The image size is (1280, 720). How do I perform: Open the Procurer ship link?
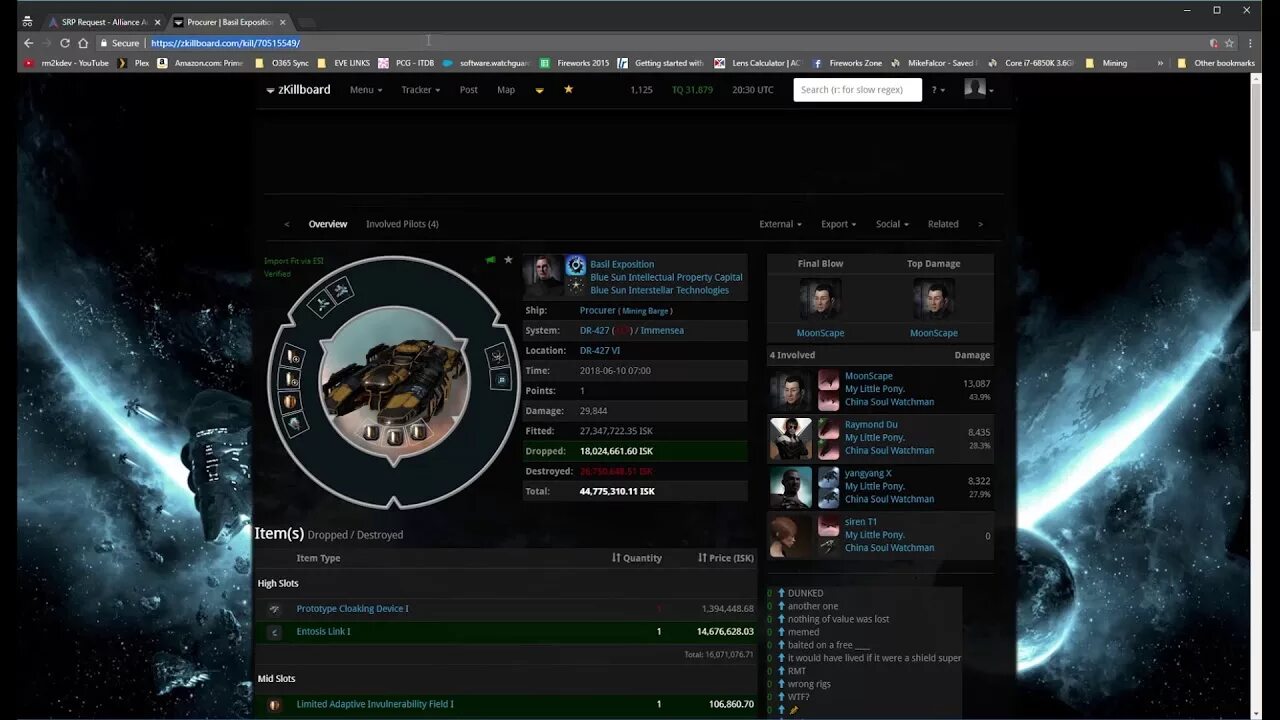click(x=597, y=311)
